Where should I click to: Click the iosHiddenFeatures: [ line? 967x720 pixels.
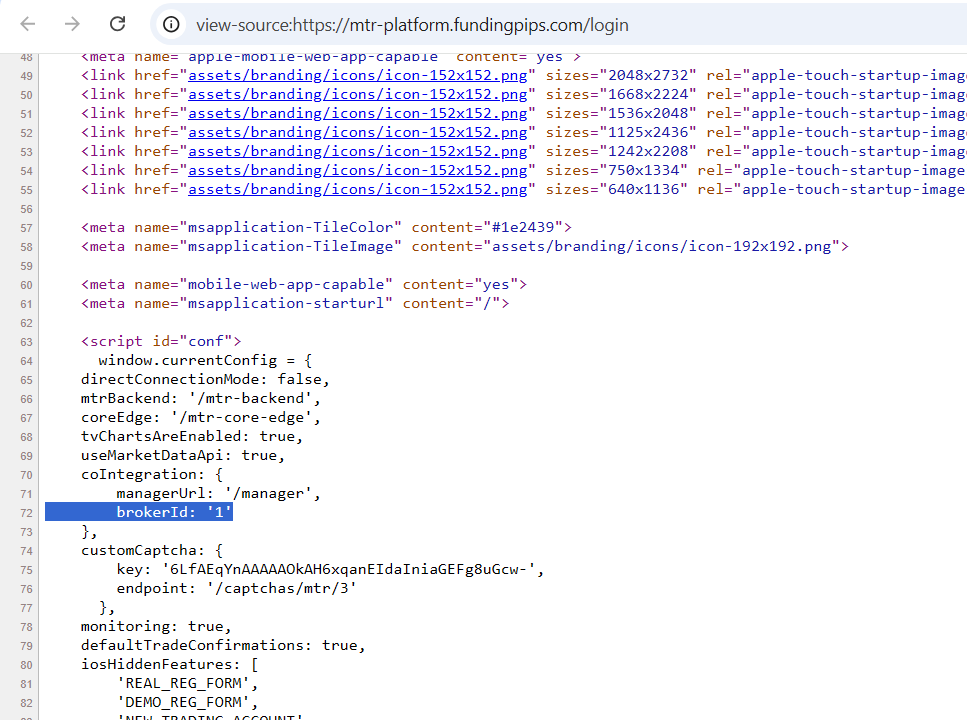(170, 664)
